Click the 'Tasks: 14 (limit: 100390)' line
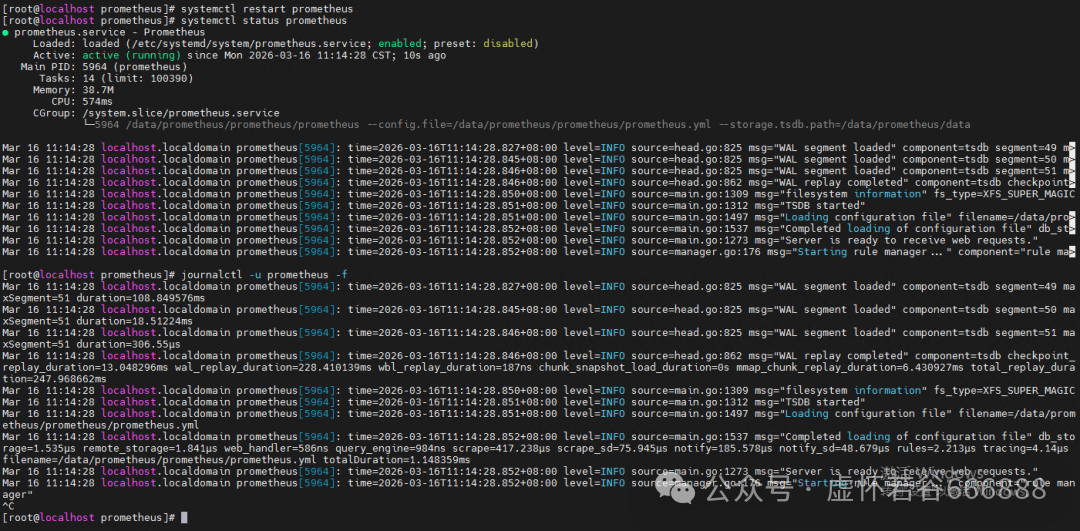Viewport: 1080px width, 531px height. tap(116, 79)
